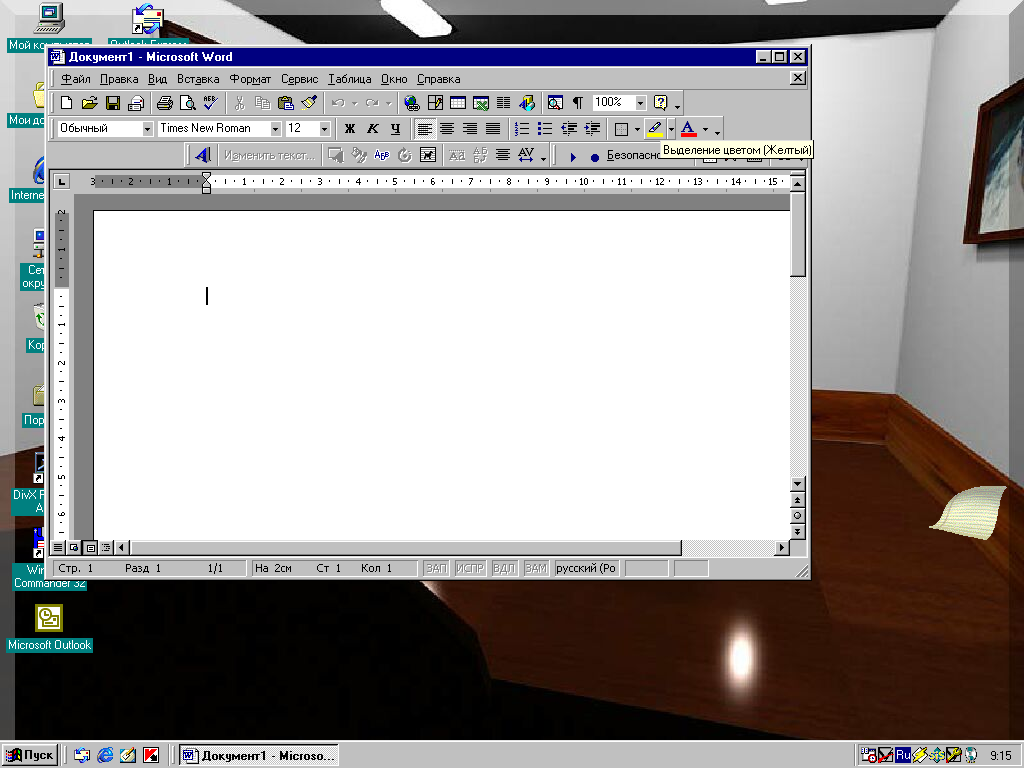Show nonprinting paragraph marks (¶)
This screenshot has width=1024, height=768.
[578, 103]
